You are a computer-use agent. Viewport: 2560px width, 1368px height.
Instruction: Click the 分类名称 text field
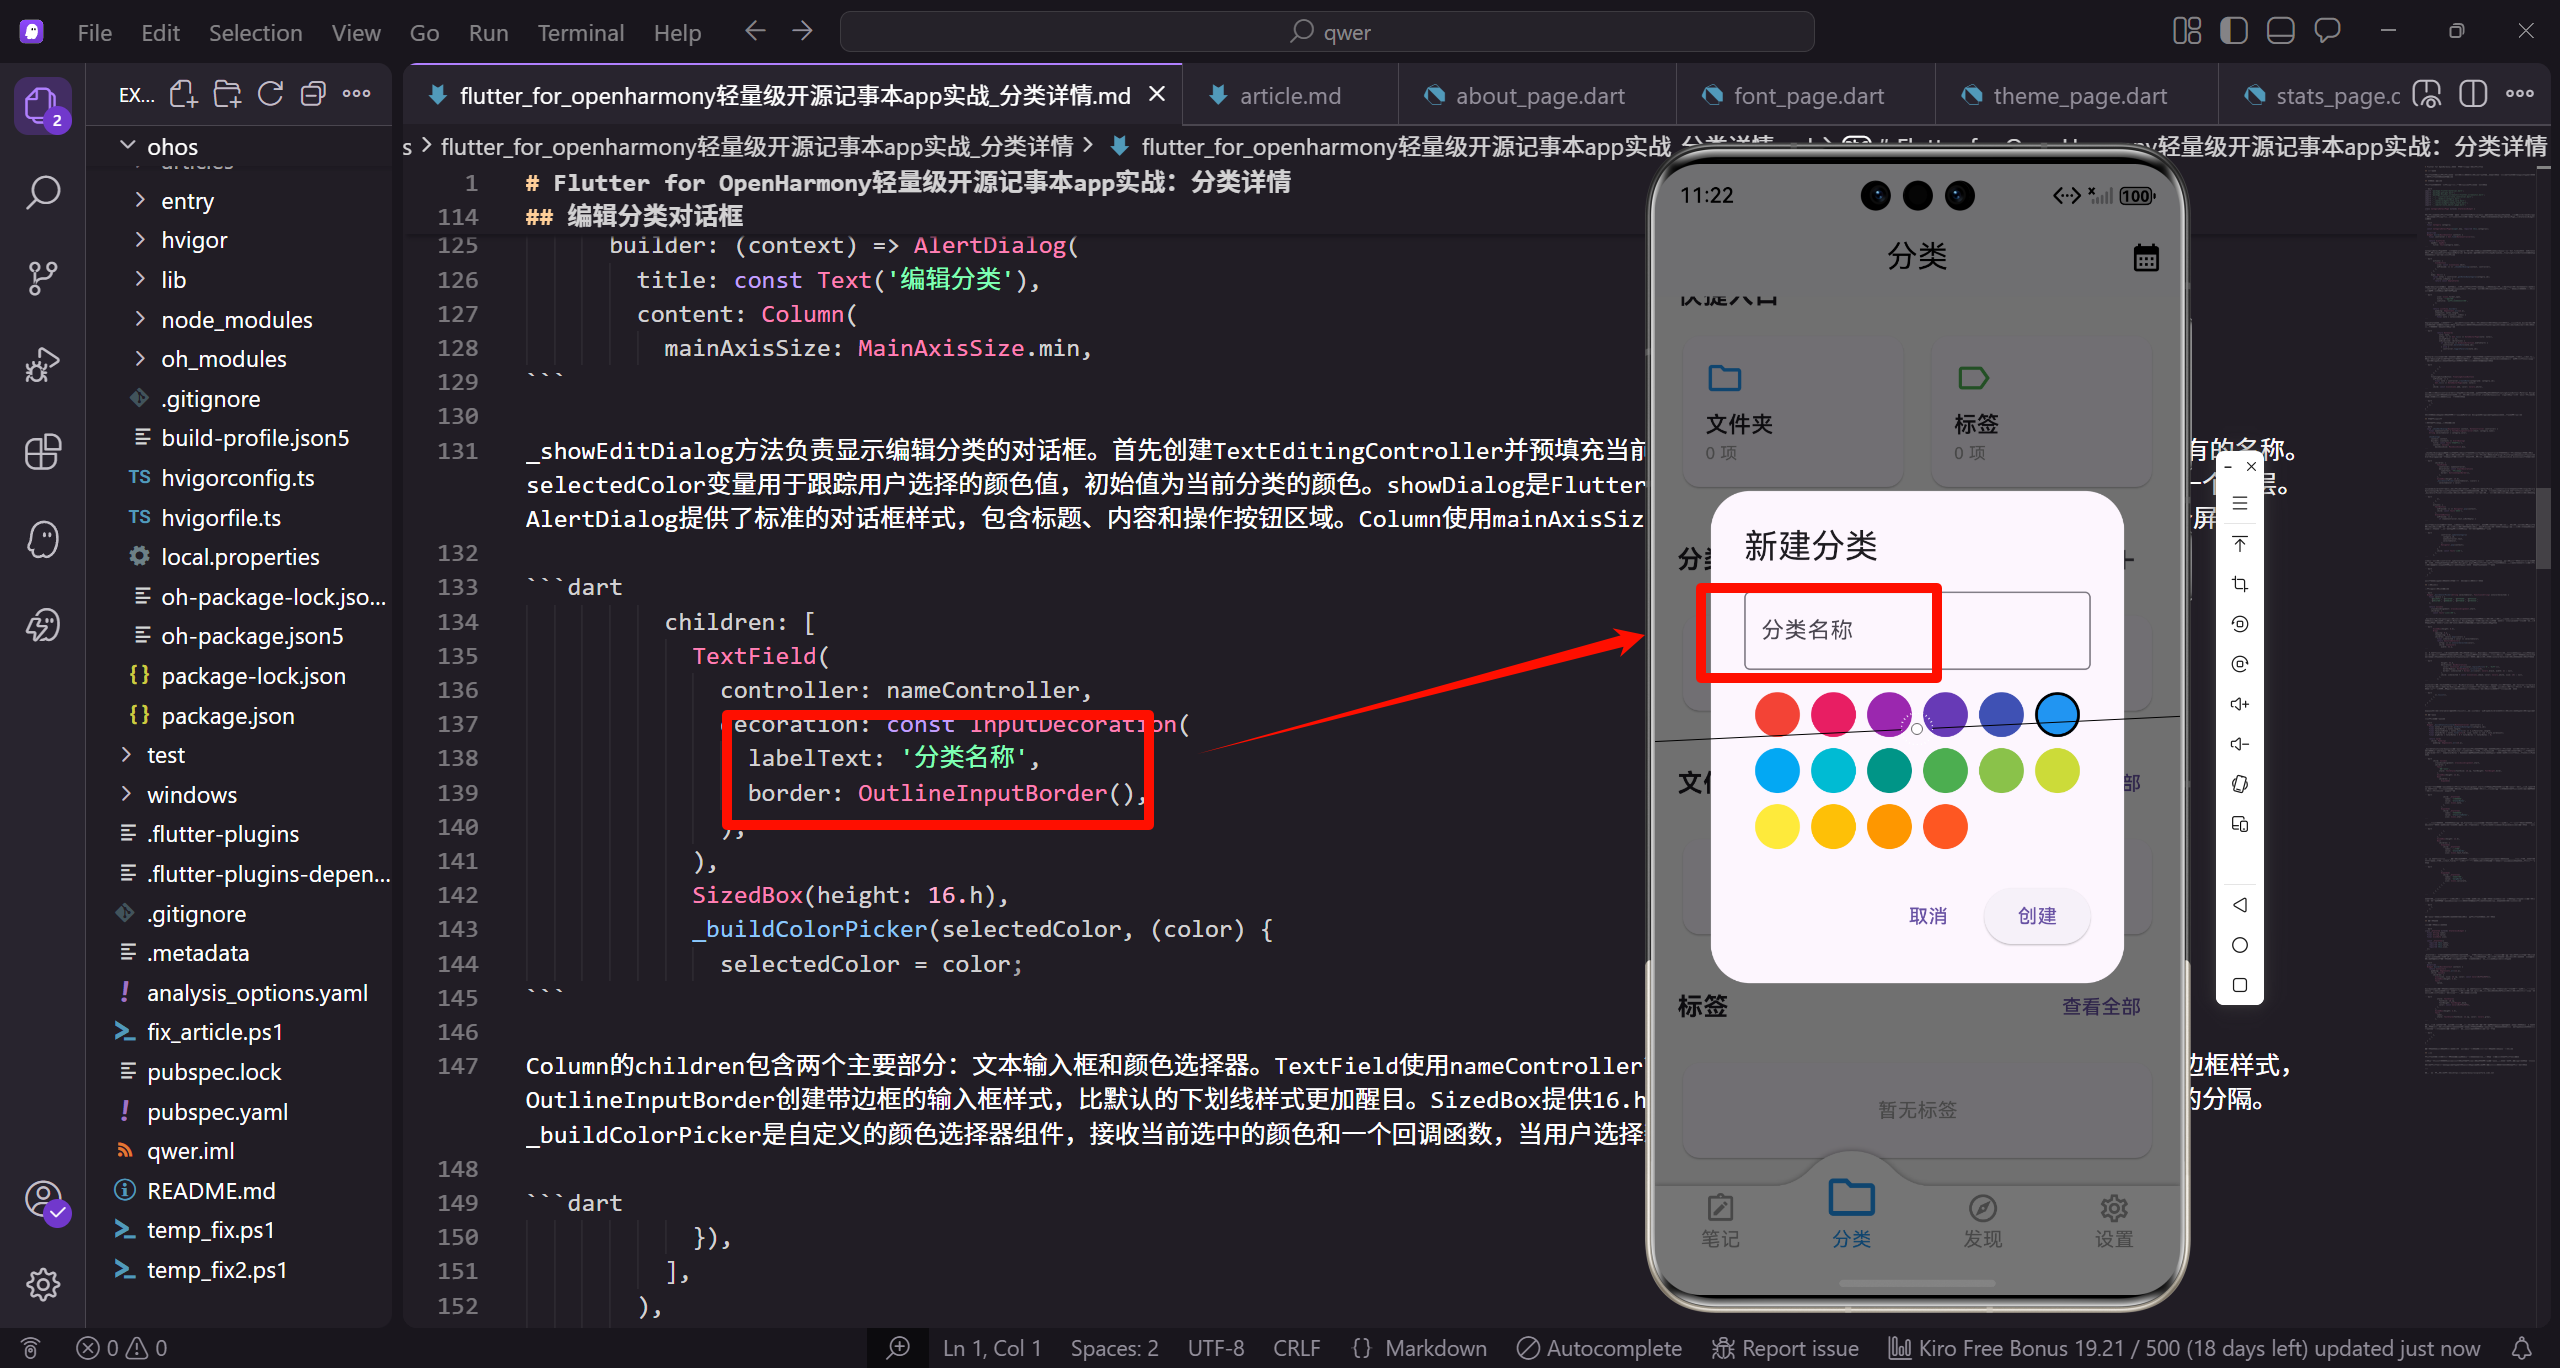pos(1917,630)
